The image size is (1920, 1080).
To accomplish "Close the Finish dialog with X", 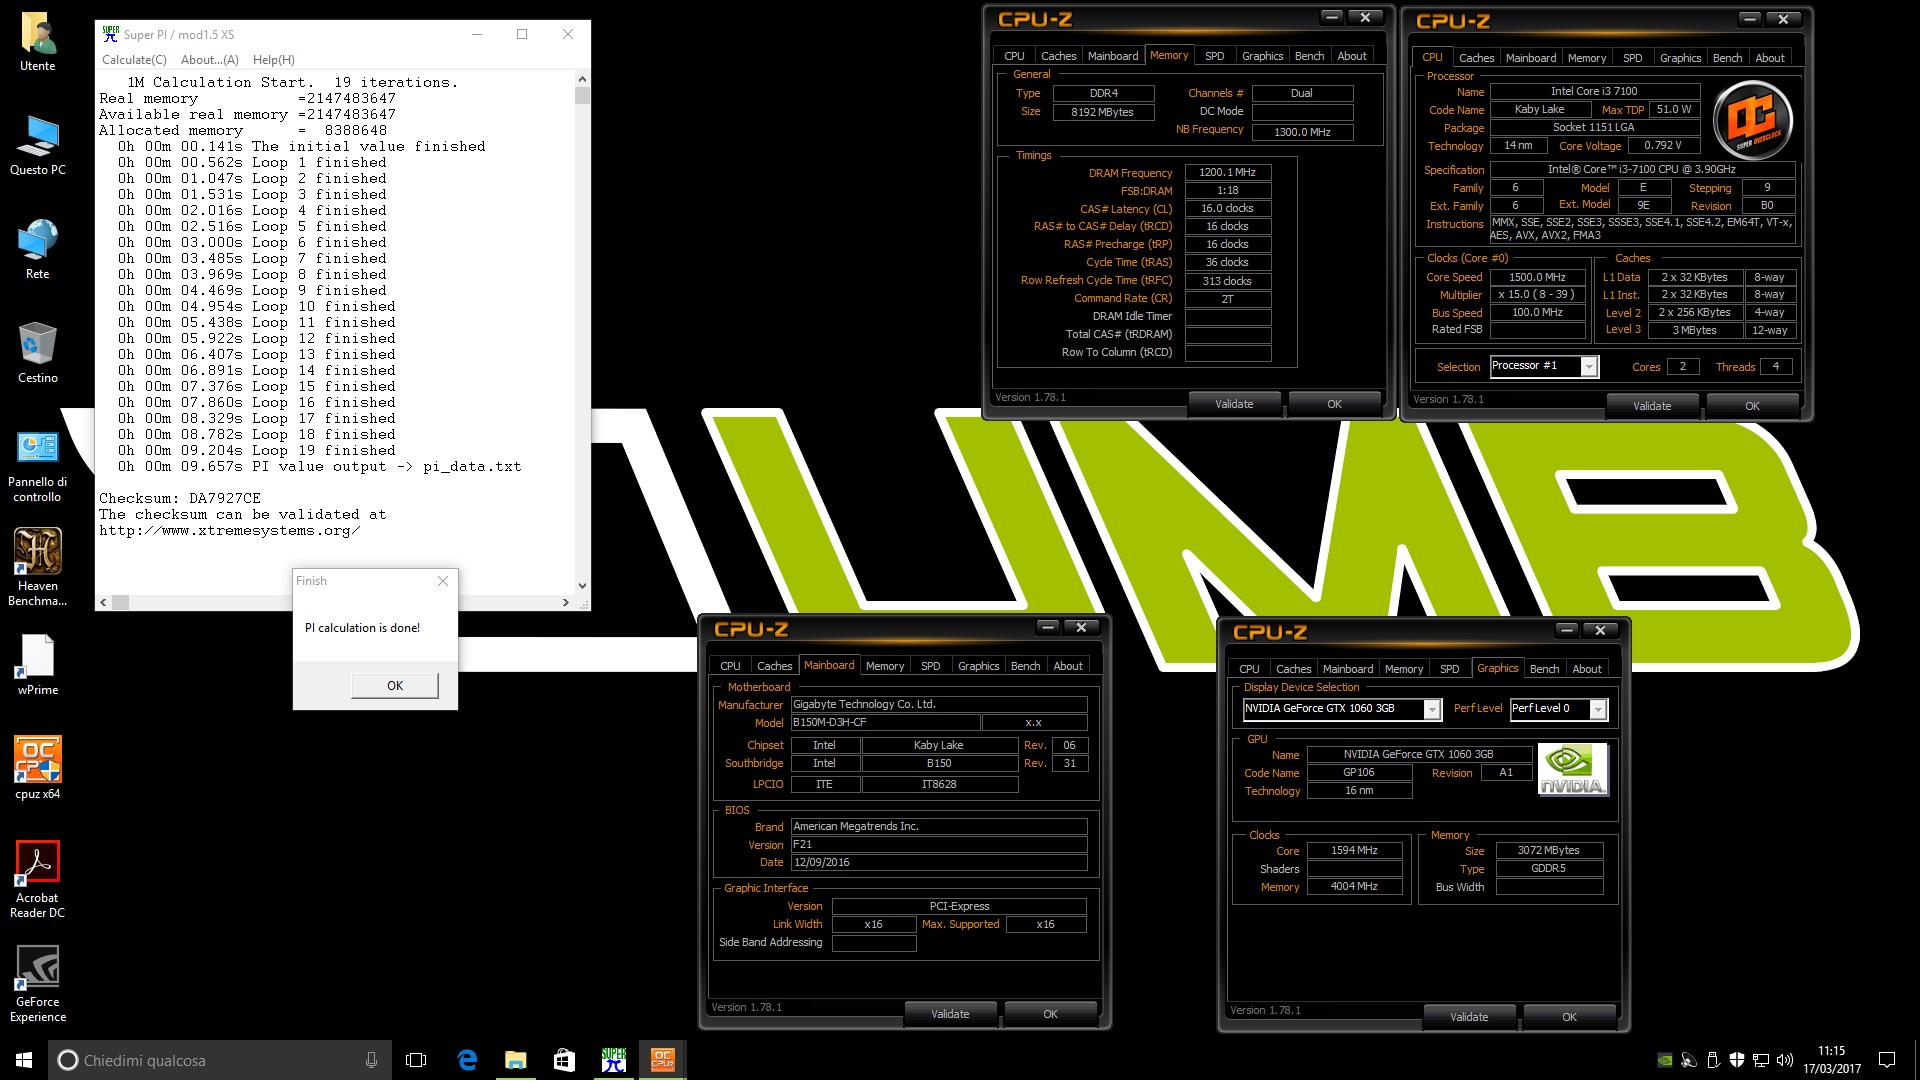I will coord(443,581).
